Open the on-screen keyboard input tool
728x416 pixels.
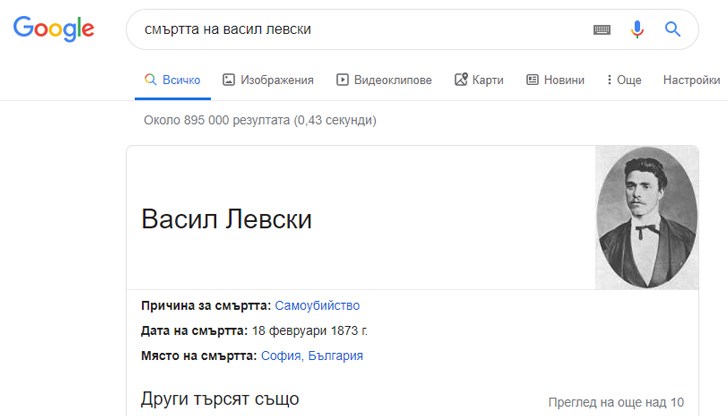(x=601, y=30)
